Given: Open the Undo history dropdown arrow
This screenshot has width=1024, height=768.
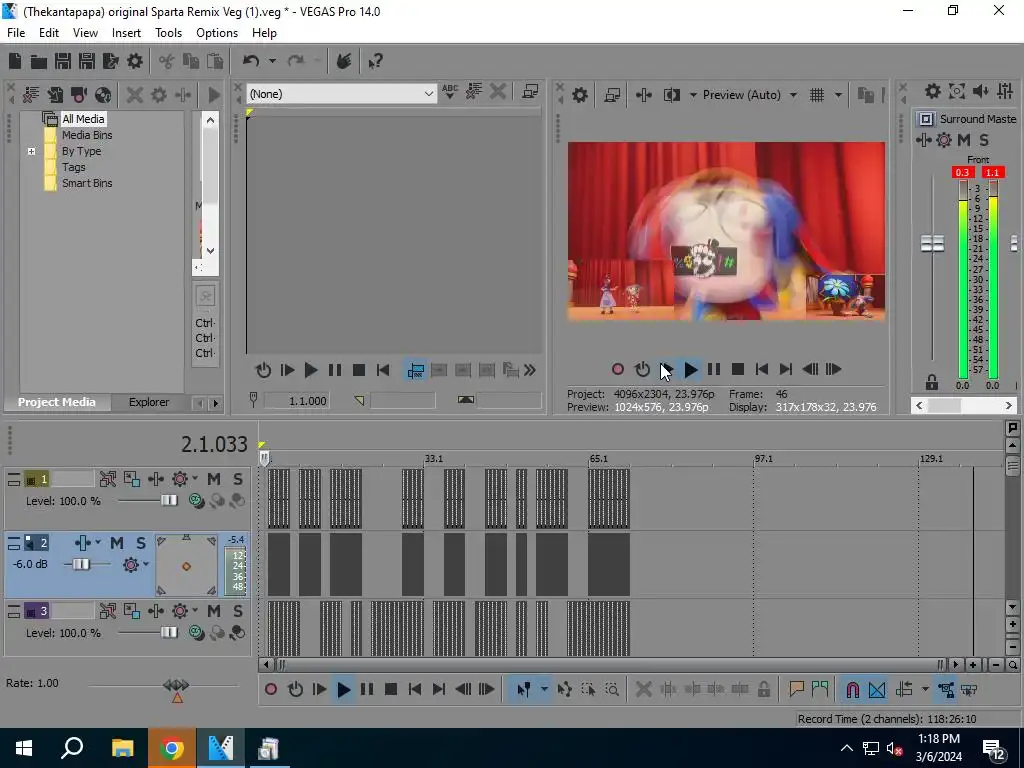Looking at the screenshot, I should pyautogui.click(x=272, y=61).
